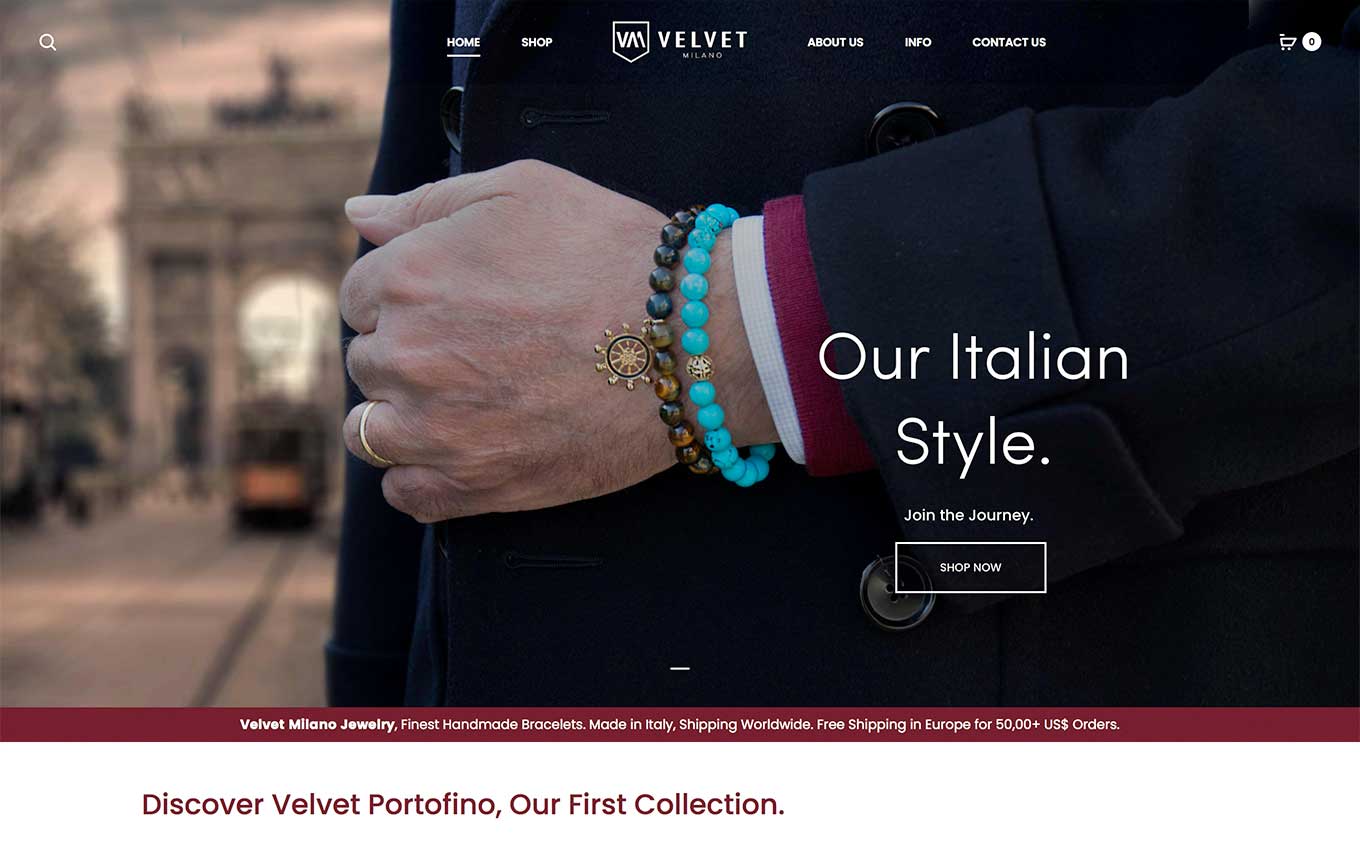
Task: Open the search magnifier icon
Action: click(47, 42)
